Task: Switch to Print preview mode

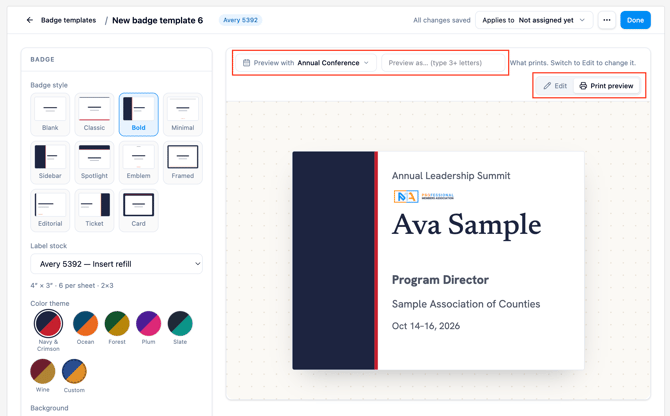Action: pos(606,86)
